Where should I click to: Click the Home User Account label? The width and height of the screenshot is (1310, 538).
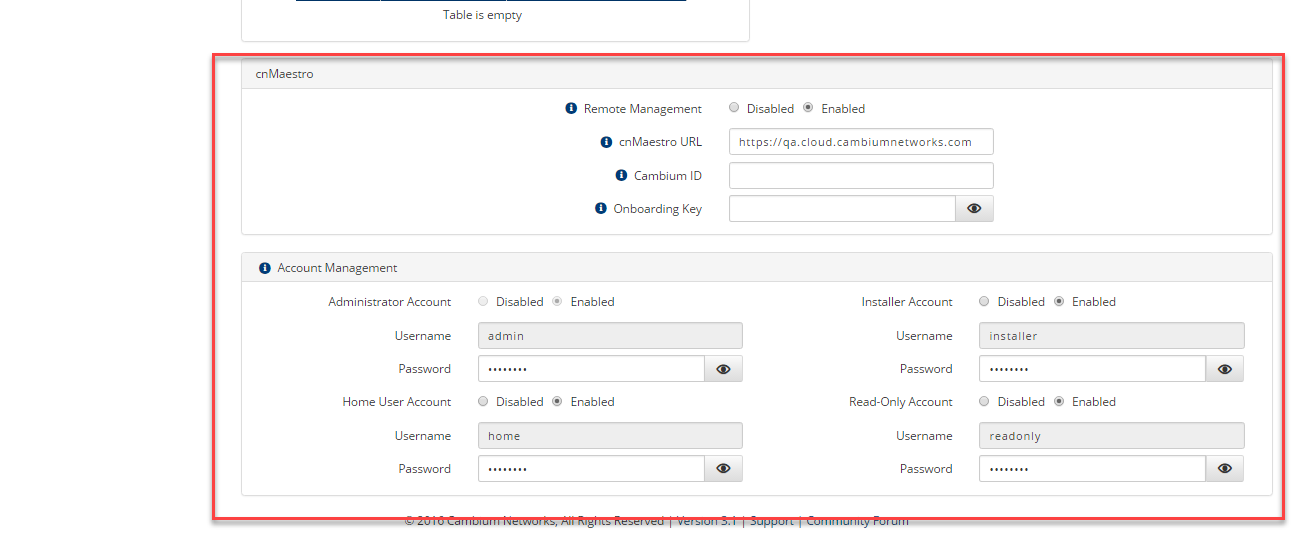pos(397,402)
